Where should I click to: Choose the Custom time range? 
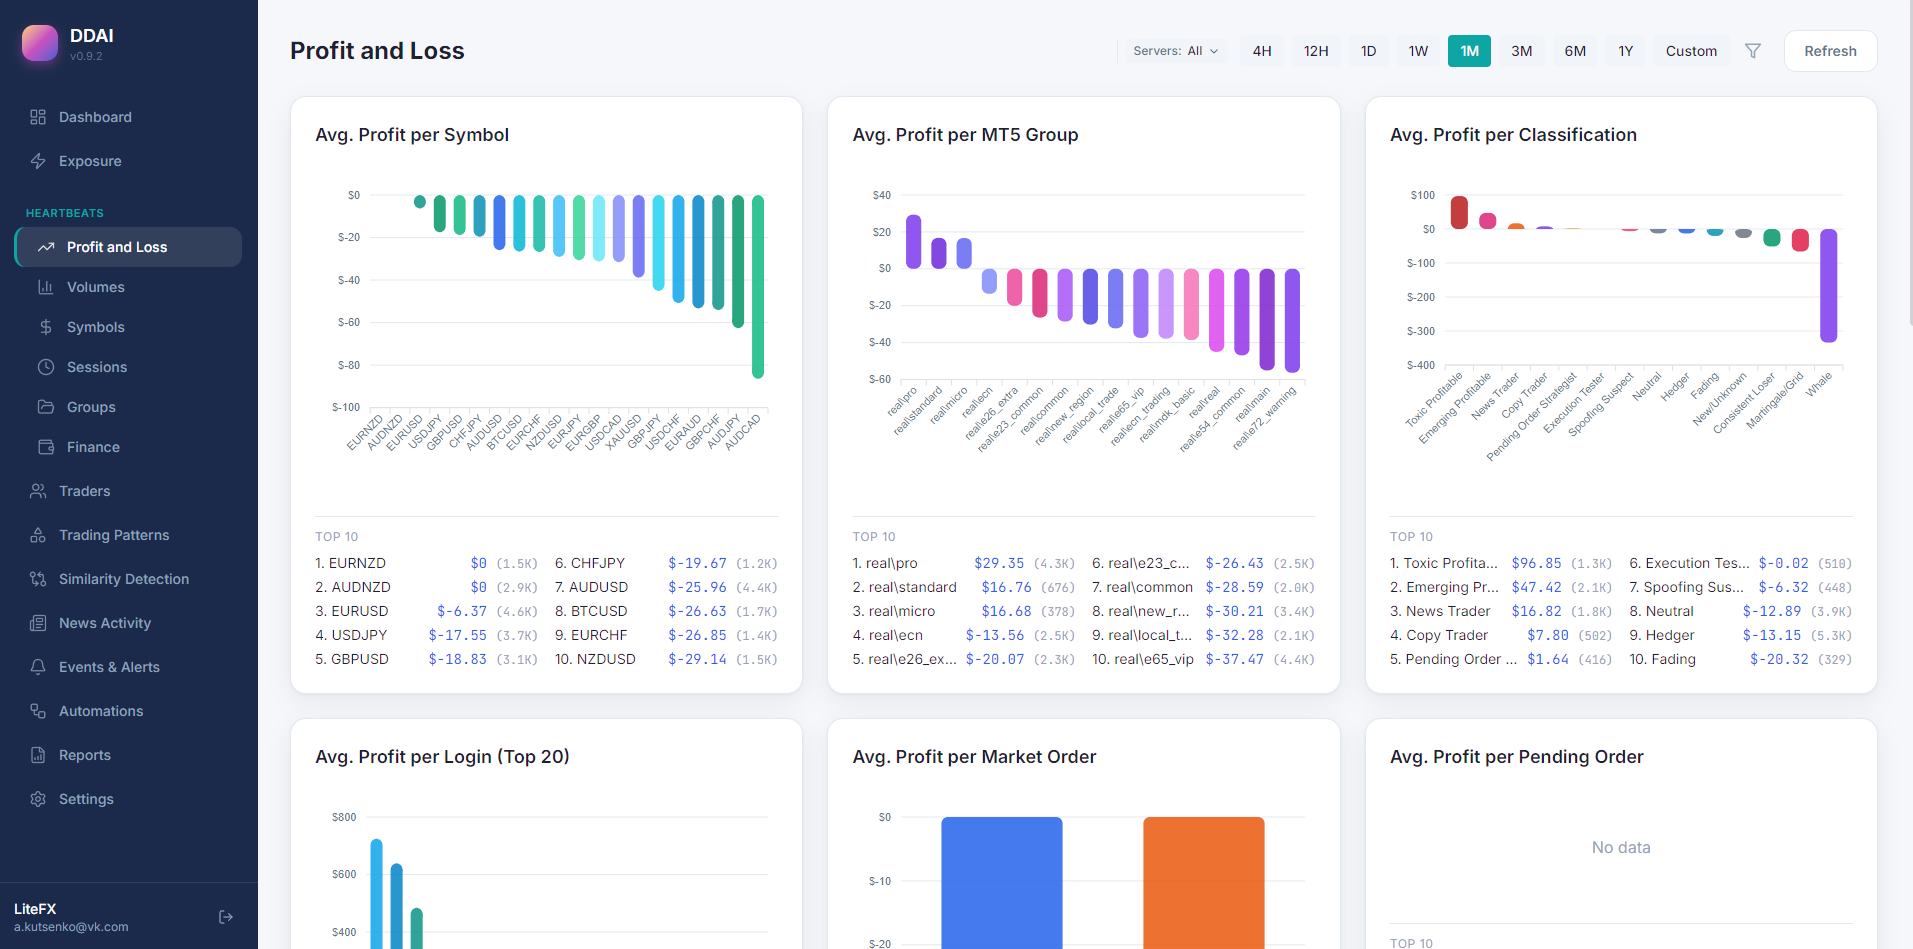click(1691, 51)
